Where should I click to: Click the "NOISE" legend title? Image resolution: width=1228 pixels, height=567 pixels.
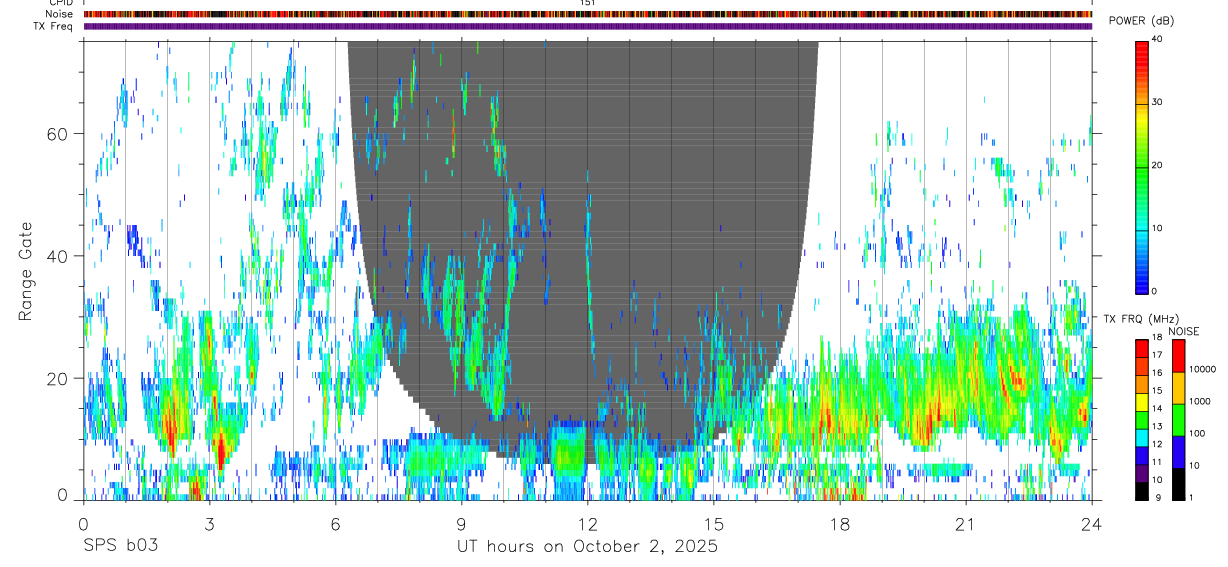[1183, 331]
